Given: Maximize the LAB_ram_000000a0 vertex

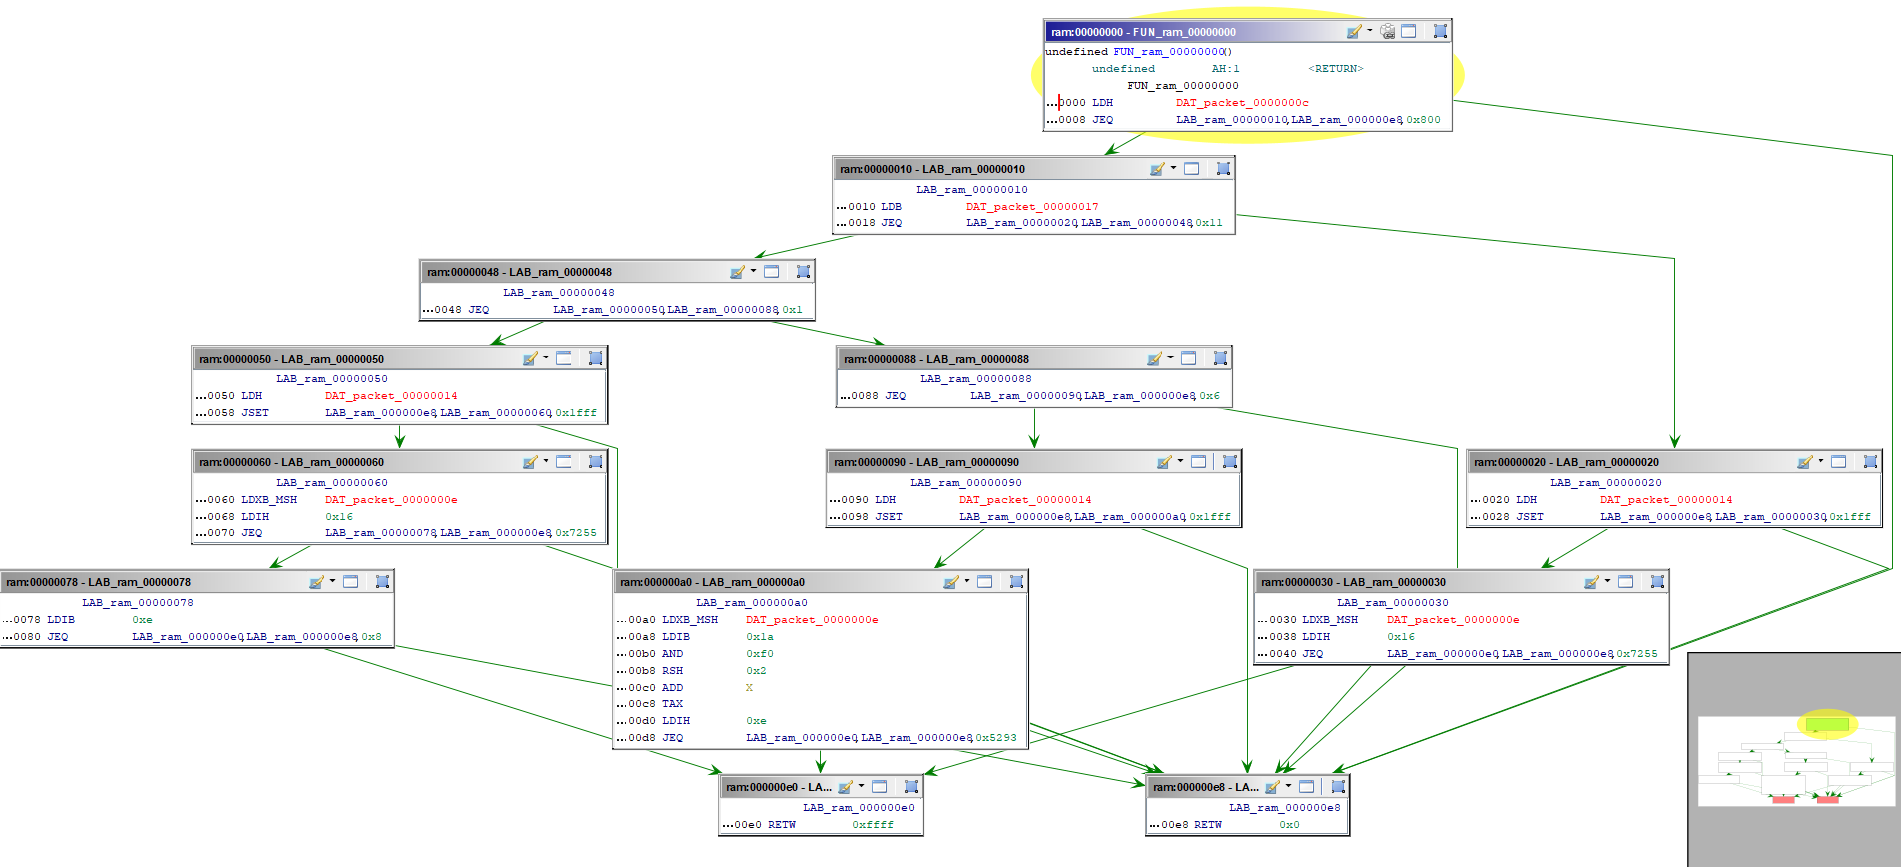Looking at the screenshot, I should 985,582.
